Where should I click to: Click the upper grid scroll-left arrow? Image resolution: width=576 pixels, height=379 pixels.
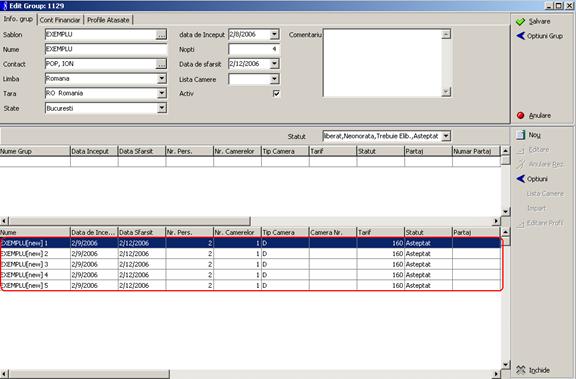[4, 221]
